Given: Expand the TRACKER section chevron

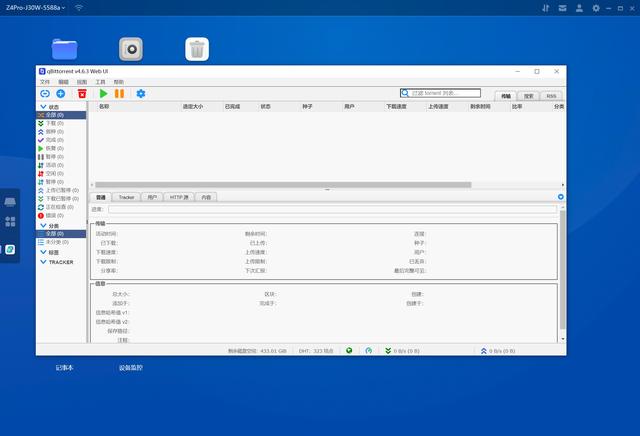Looking at the screenshot, I should pyautogui.click(x=43, y=262).
